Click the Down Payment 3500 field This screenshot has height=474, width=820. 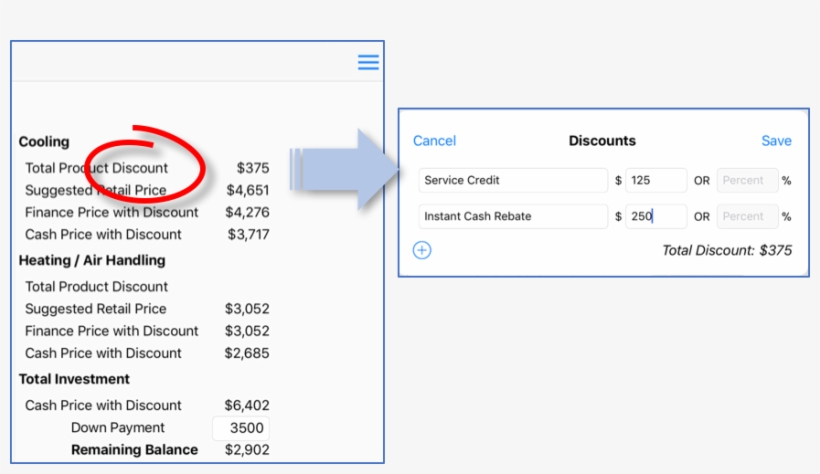240,428
